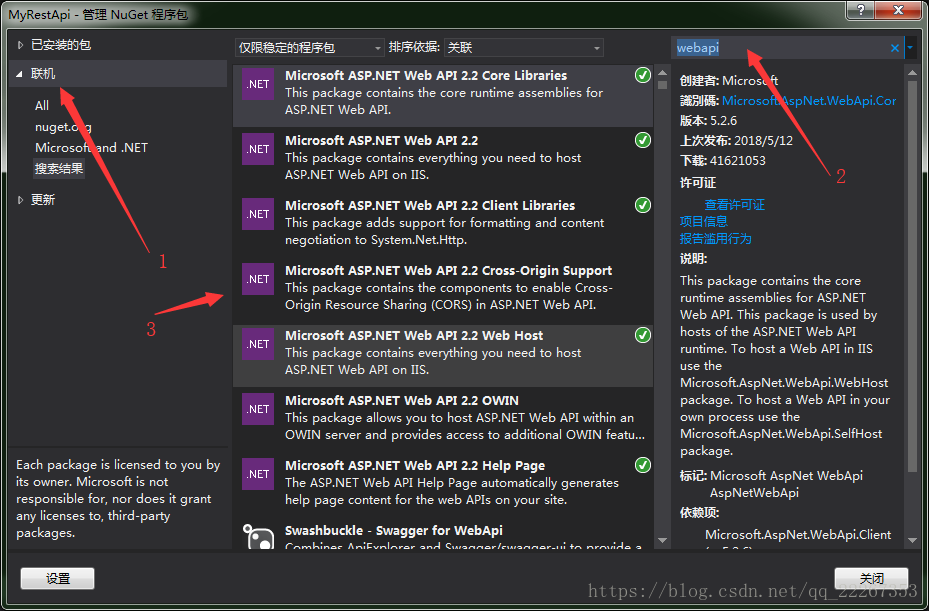Select Swashbuckle - Swagger for WebApi
Screen dimensions: 929x611
click(x=443, y=536)
